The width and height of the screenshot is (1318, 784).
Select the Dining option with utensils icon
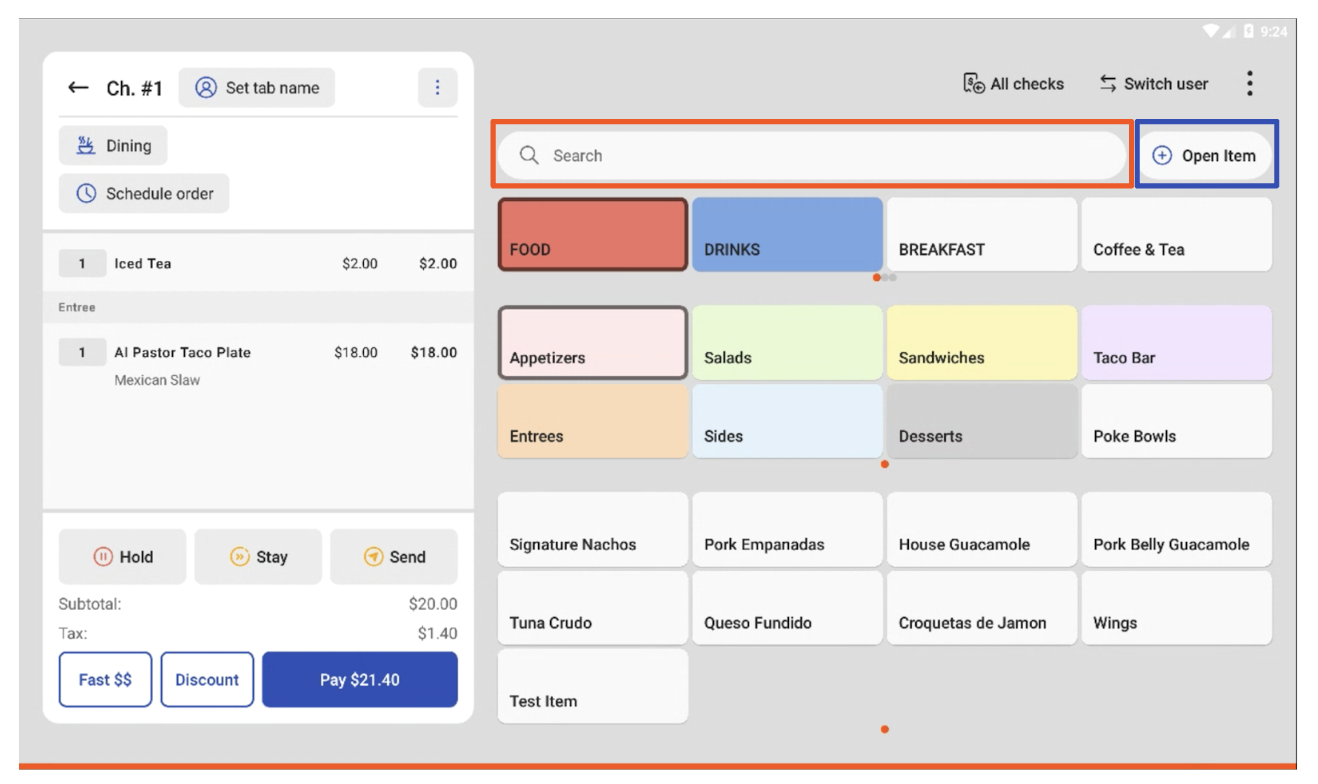112,145
